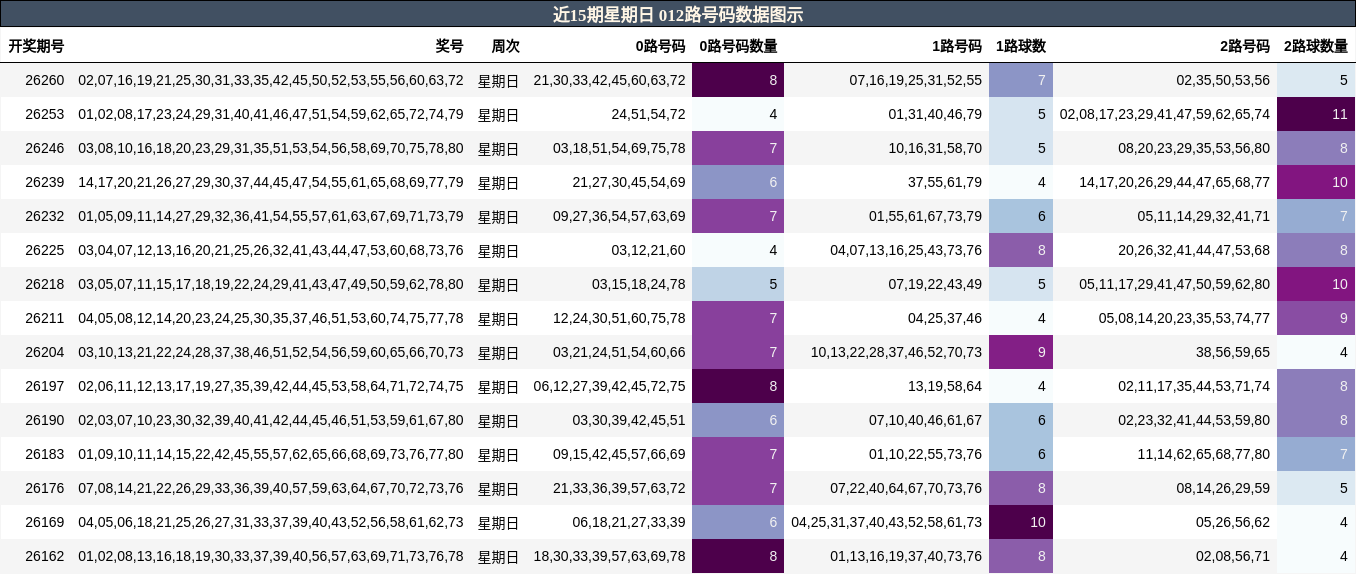Select the 1路球数 column header
The height and width of the screenshot is (574, 1356).
click(1021, 46)
